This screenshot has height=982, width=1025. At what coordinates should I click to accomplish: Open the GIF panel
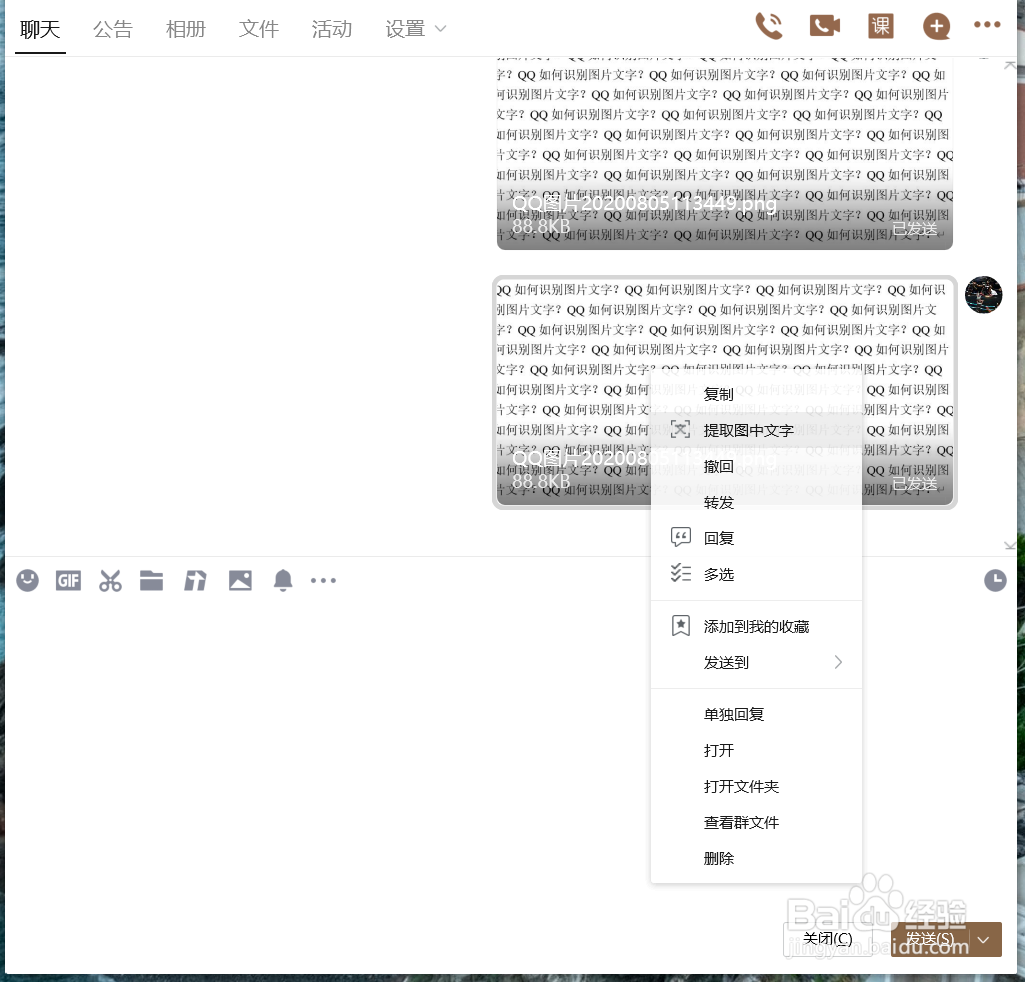68,580
